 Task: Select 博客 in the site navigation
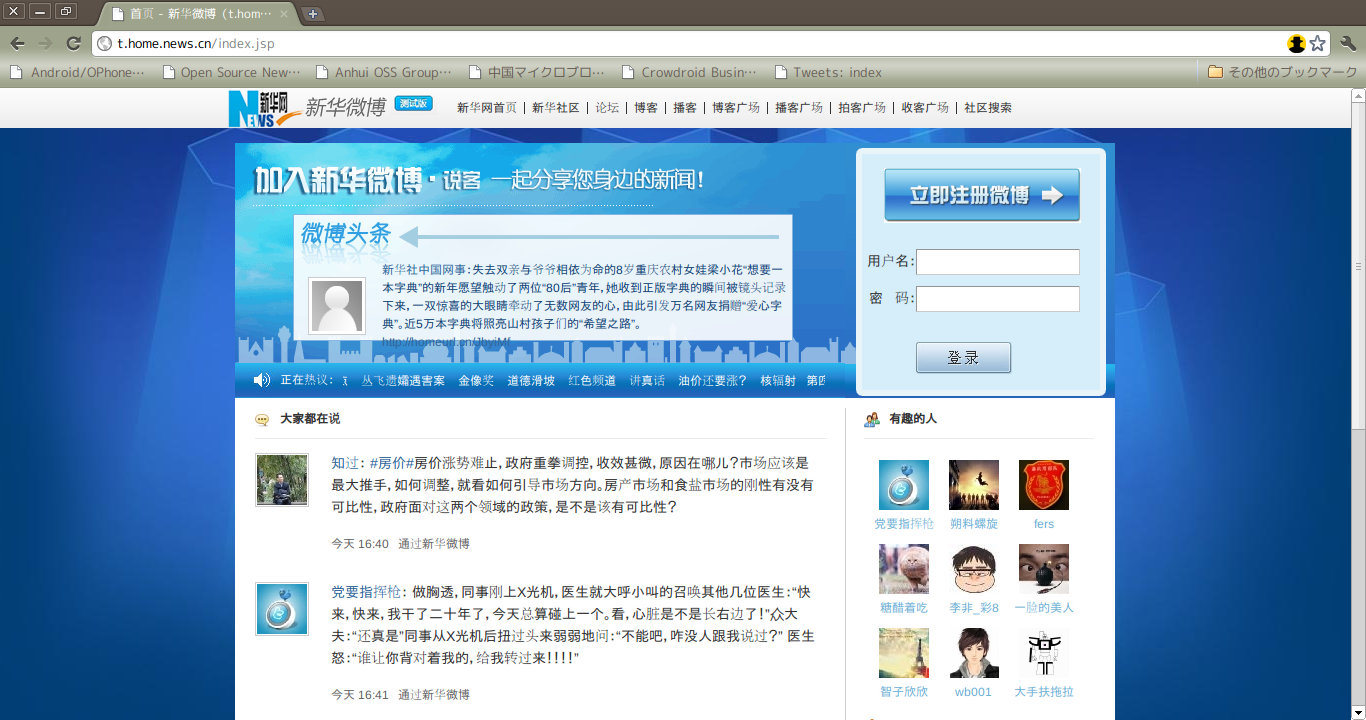click(x=646, y=108)
